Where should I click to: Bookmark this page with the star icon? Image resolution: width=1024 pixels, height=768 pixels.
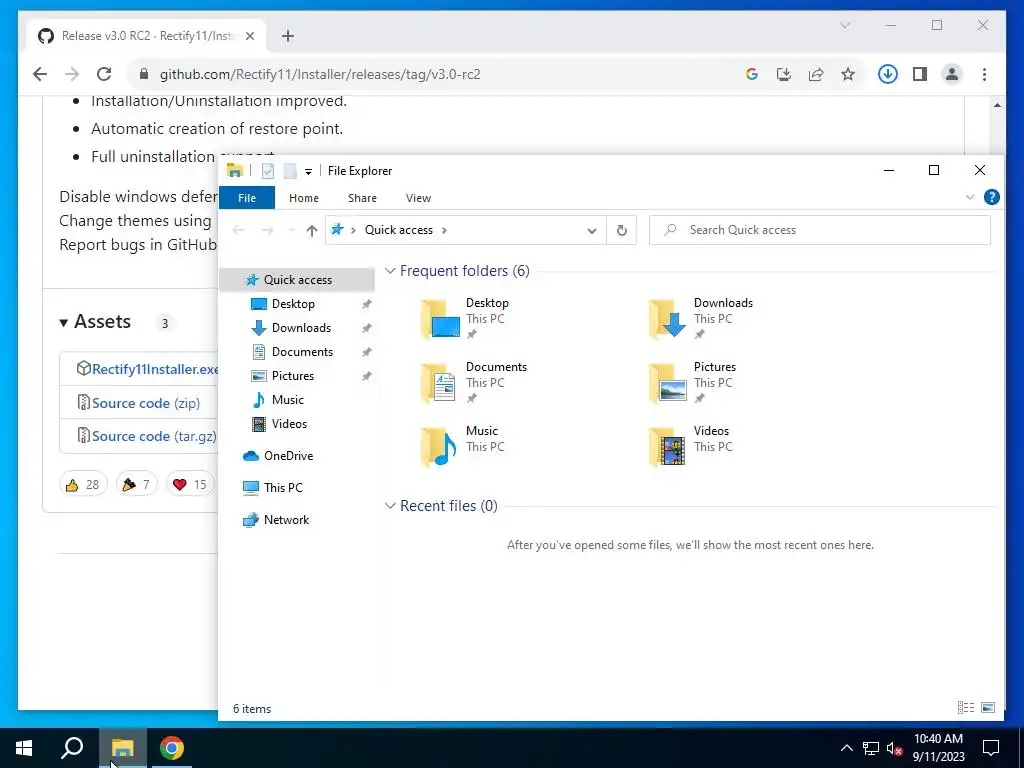pyautogui.click(x=848, y=74)
